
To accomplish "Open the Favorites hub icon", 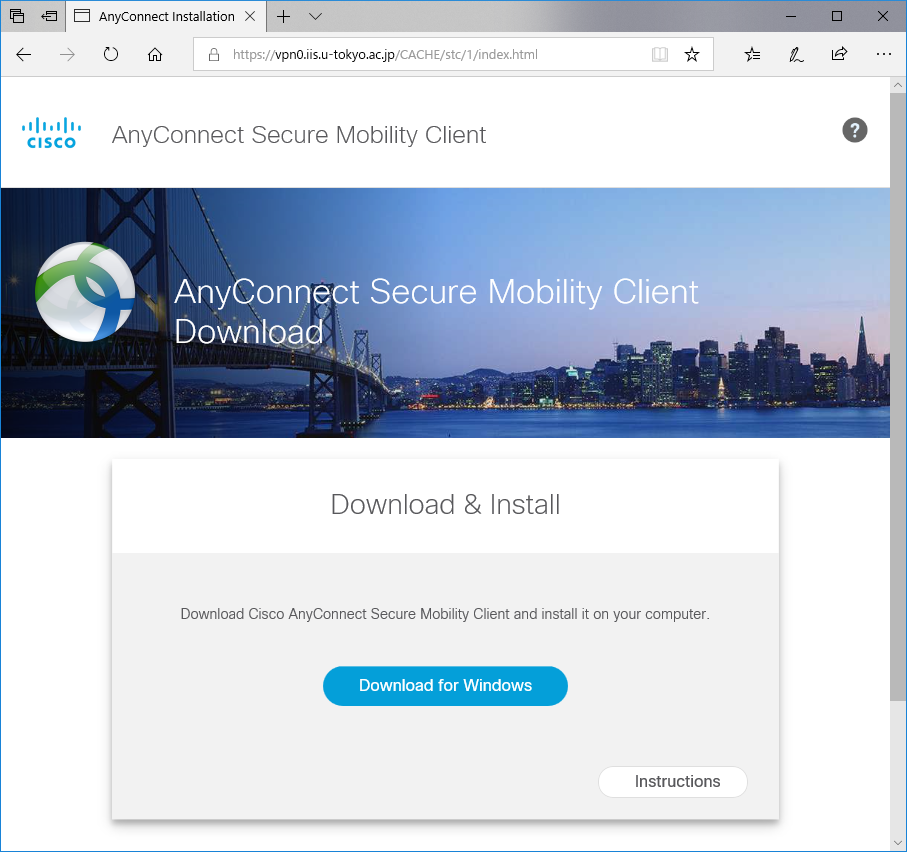I will coord(752,54).
